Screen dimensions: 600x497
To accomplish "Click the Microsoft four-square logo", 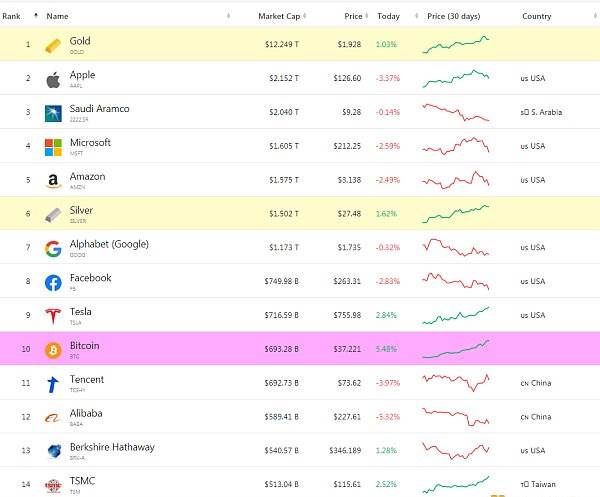I will point(53,147).
